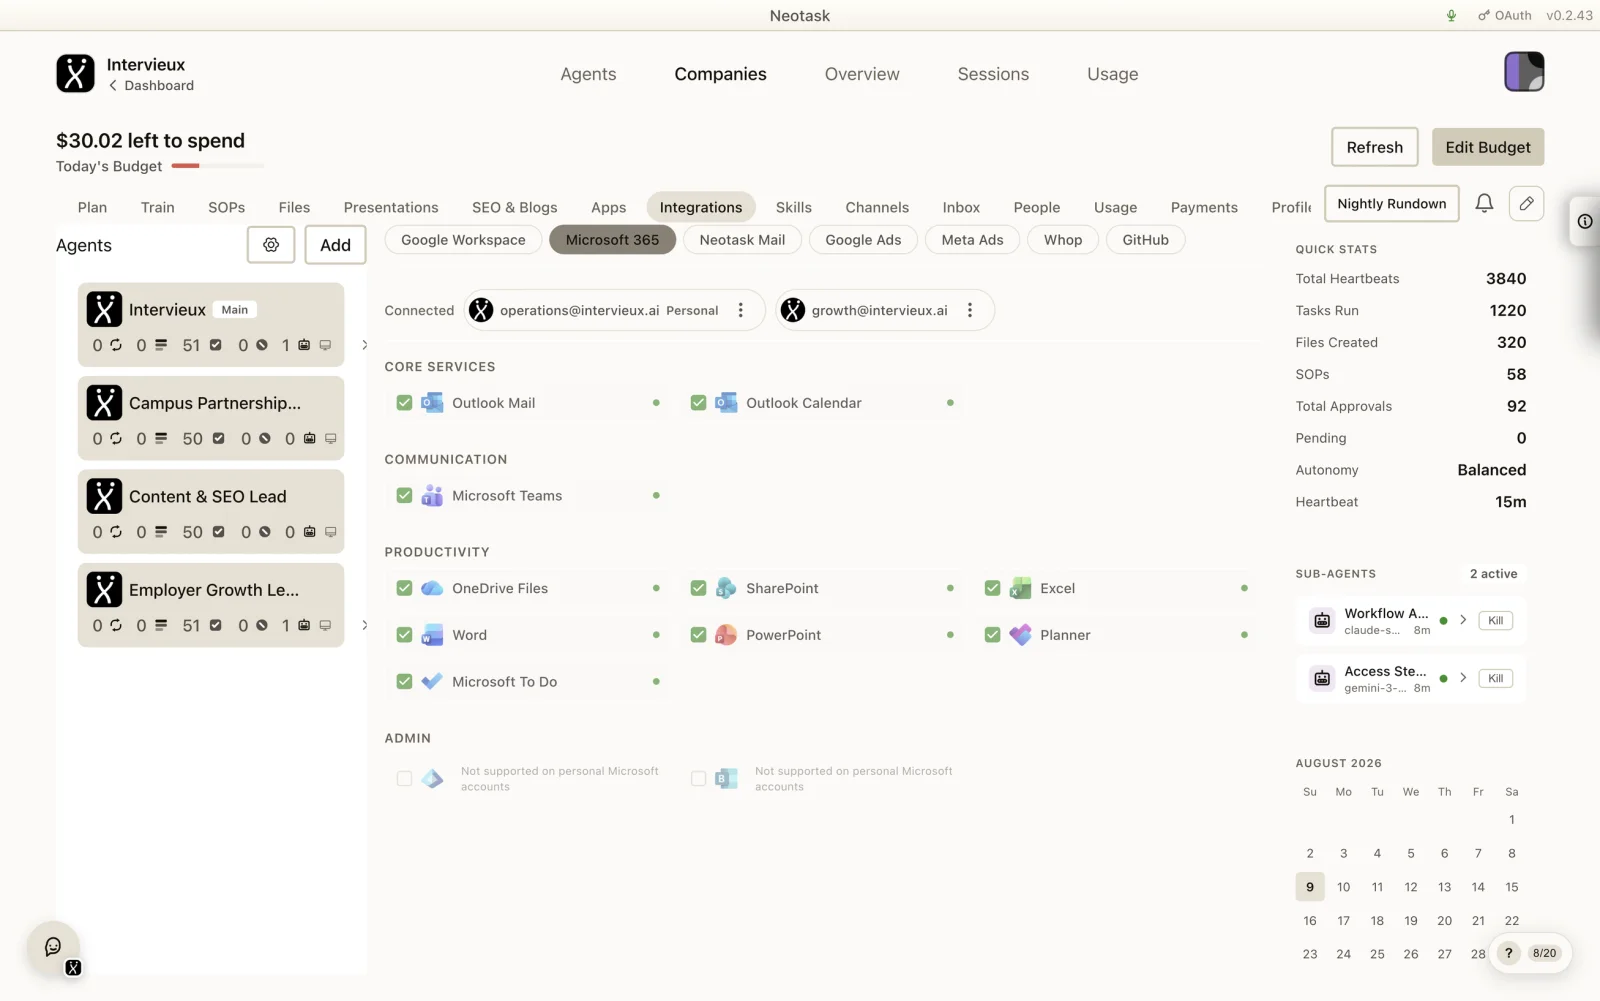Click the Planner icon
Image resolution: width=1600 pixels, height=1001 pixels.
click(1020, 635)
